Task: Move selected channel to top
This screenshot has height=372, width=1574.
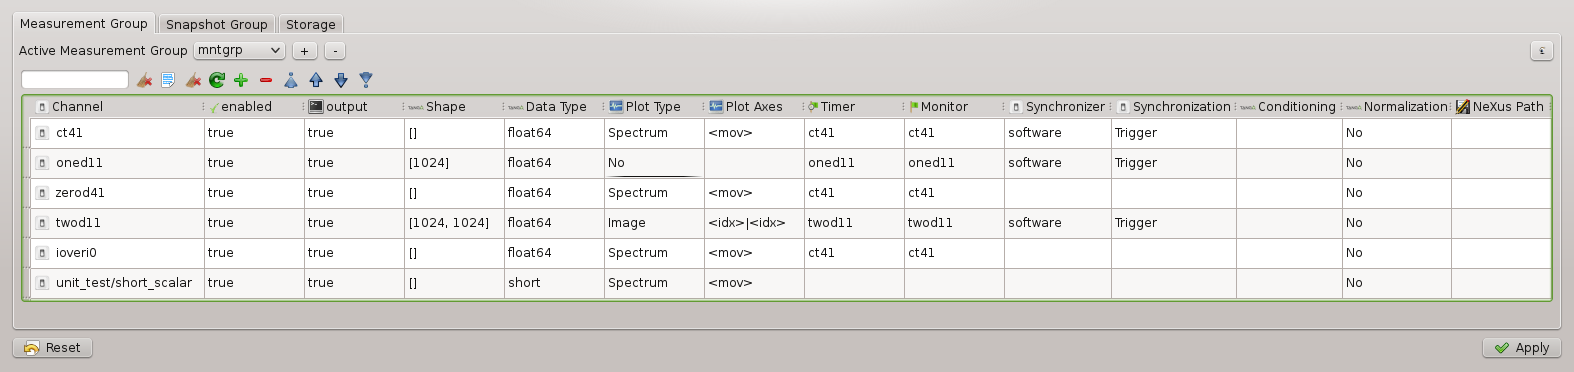Action: [291, 80]
